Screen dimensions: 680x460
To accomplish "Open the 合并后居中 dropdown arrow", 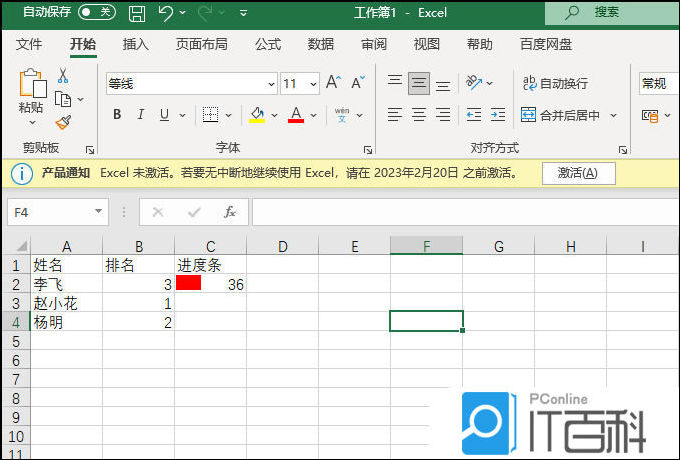I will pyautogui.click(x=613, y=115).
